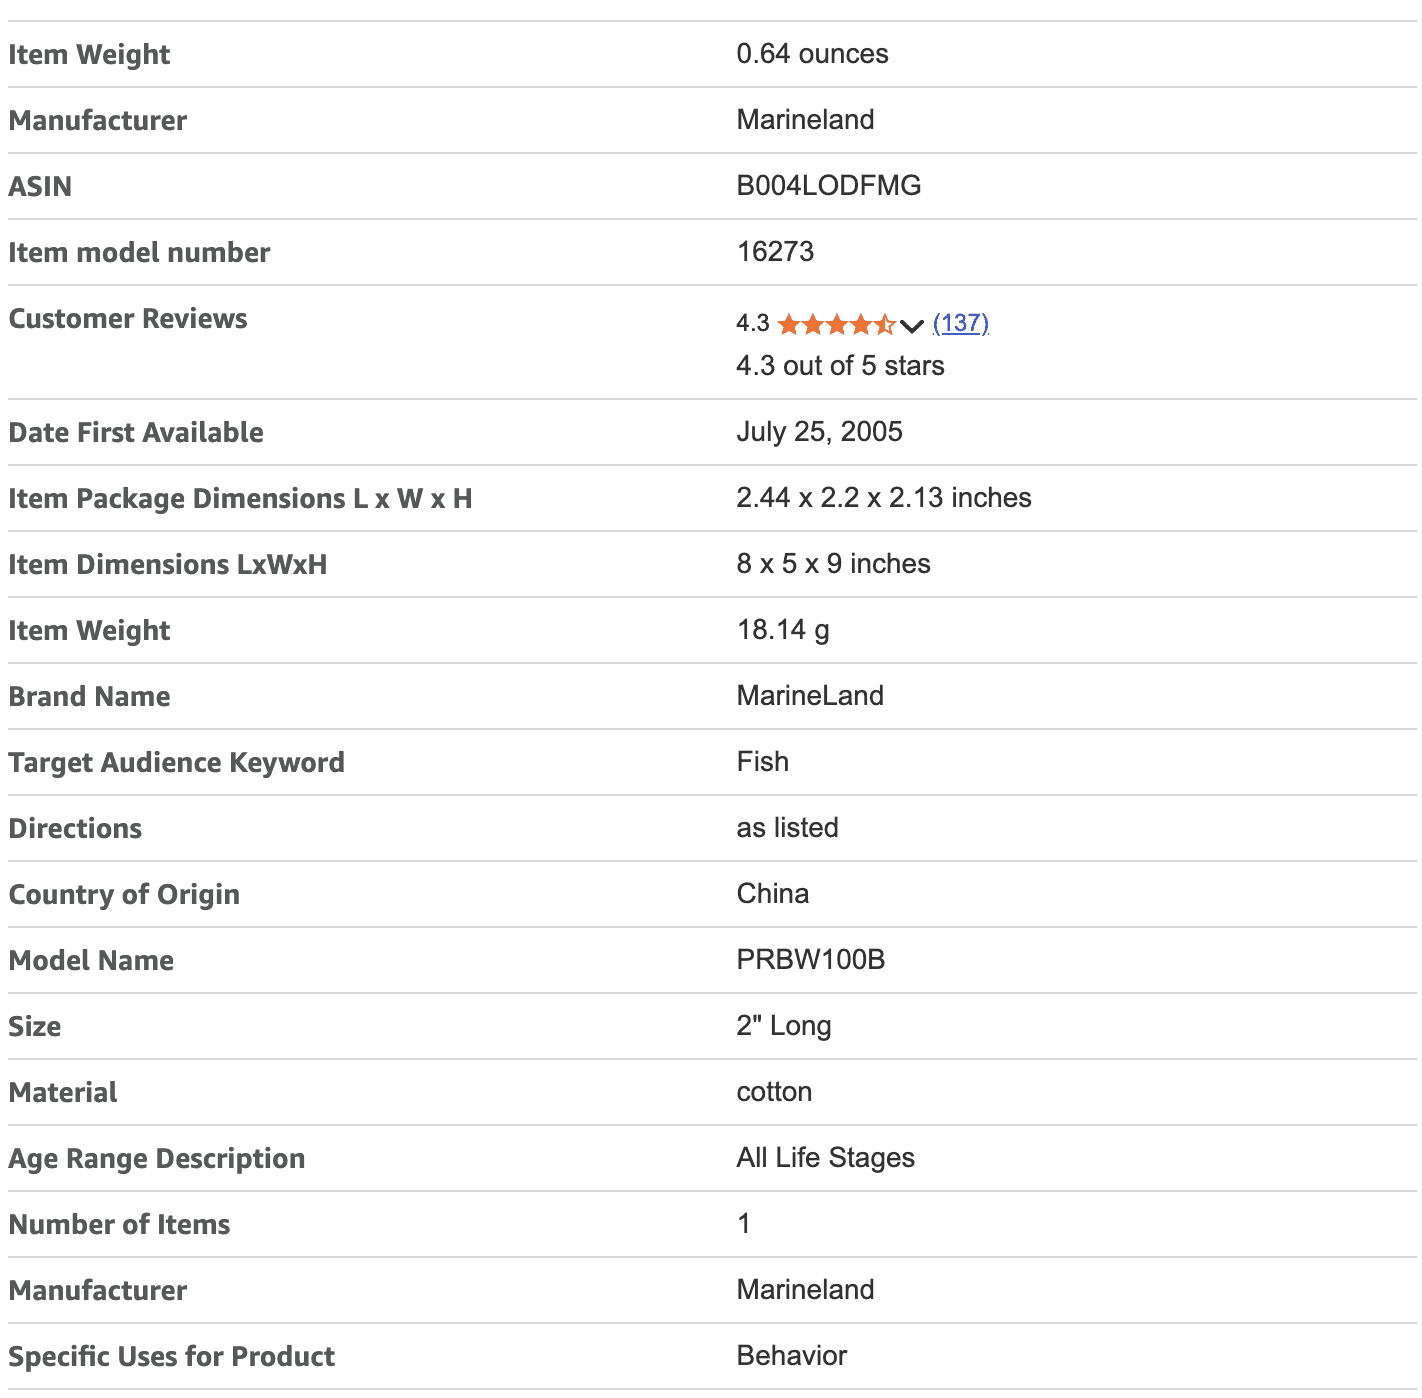Viewport: 1422px width, 1398px height.
Task: Click the package dimensions value
Action: [x=883, y=498]
